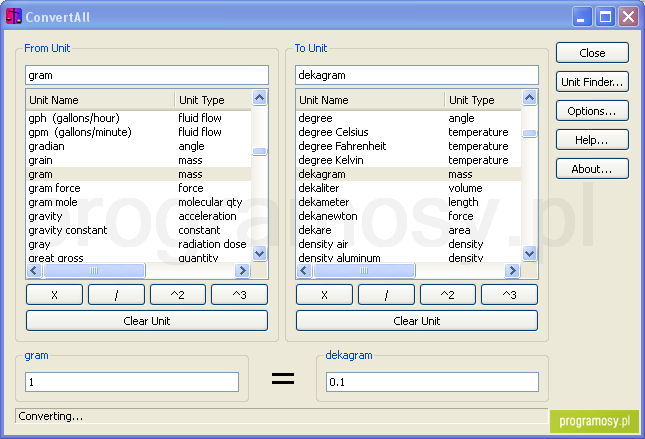This screenshot has width=645, height=439.
Task: Click the From list scroll right arrow
Action: pos(242,270)
